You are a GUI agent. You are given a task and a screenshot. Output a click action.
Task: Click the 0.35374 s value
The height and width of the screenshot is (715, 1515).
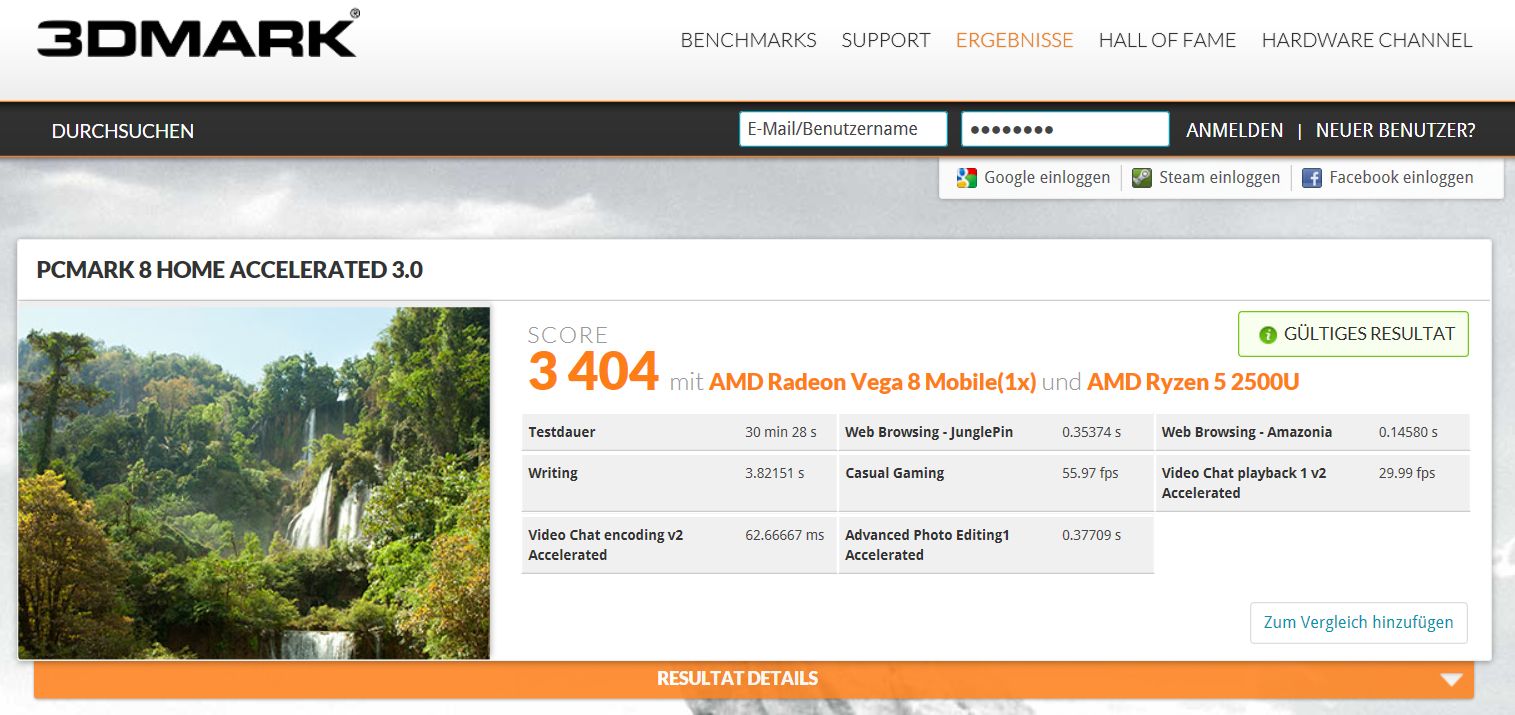pos(1092,432)
